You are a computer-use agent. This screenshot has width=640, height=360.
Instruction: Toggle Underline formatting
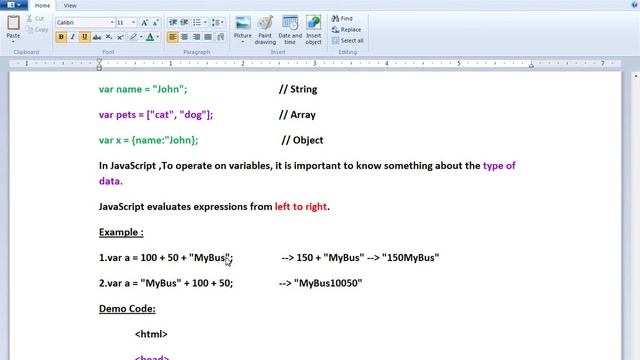(84, 37)
